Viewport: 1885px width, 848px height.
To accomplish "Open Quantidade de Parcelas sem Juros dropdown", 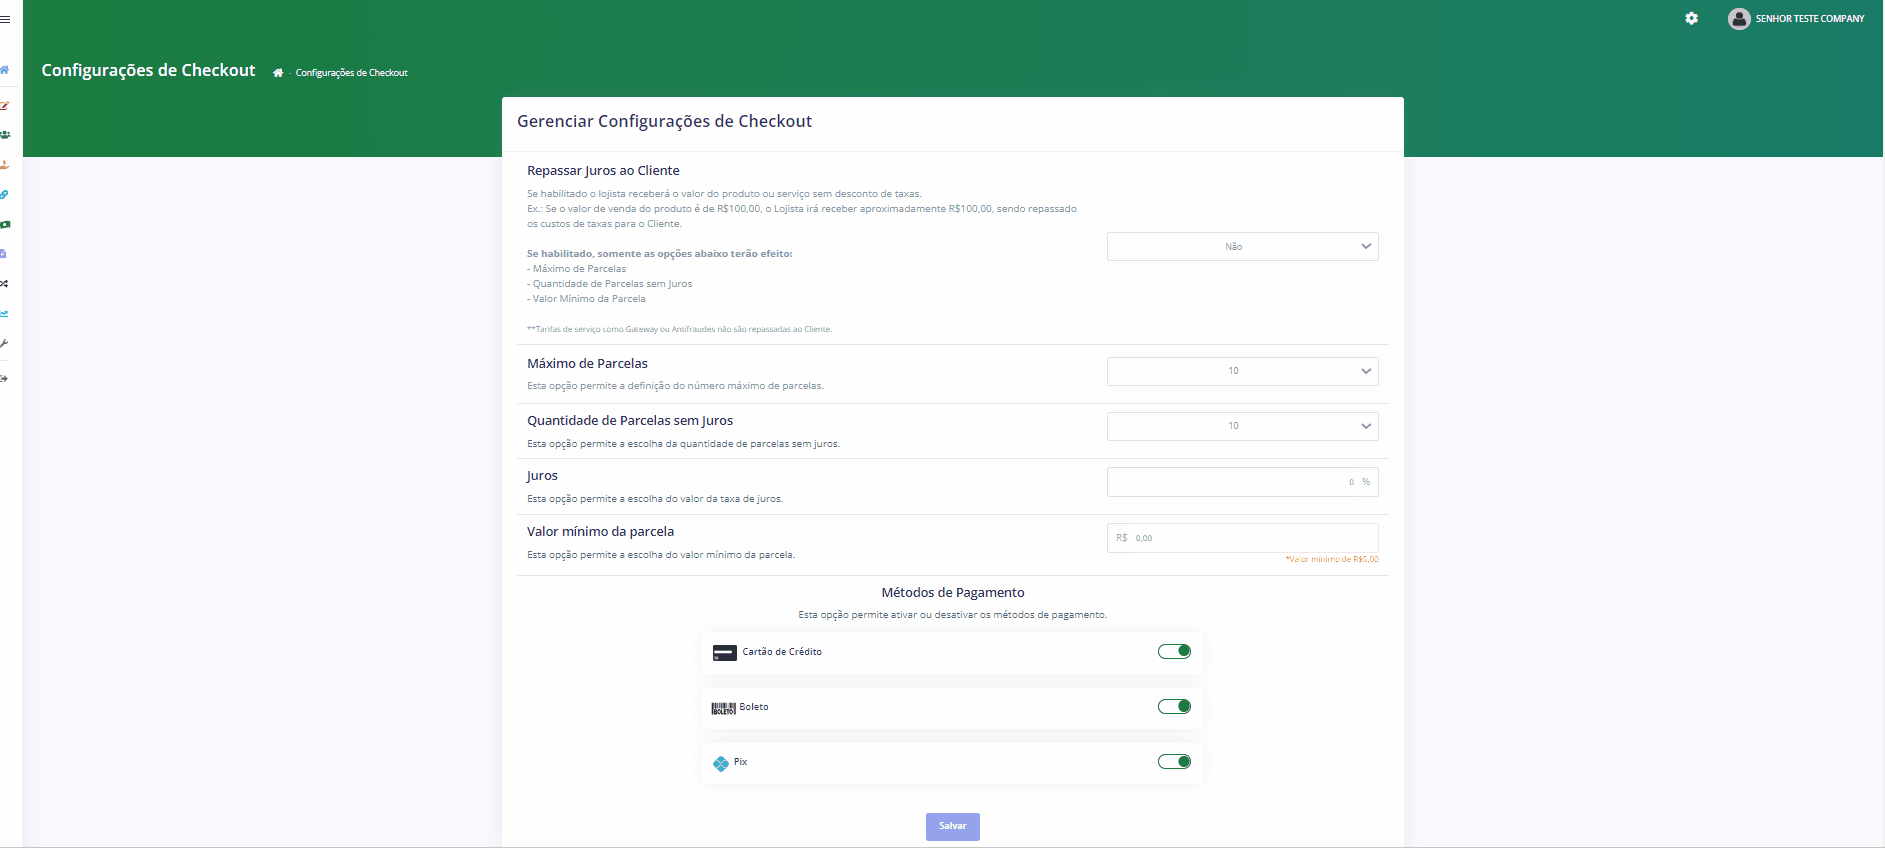I will pos(1242,426).
